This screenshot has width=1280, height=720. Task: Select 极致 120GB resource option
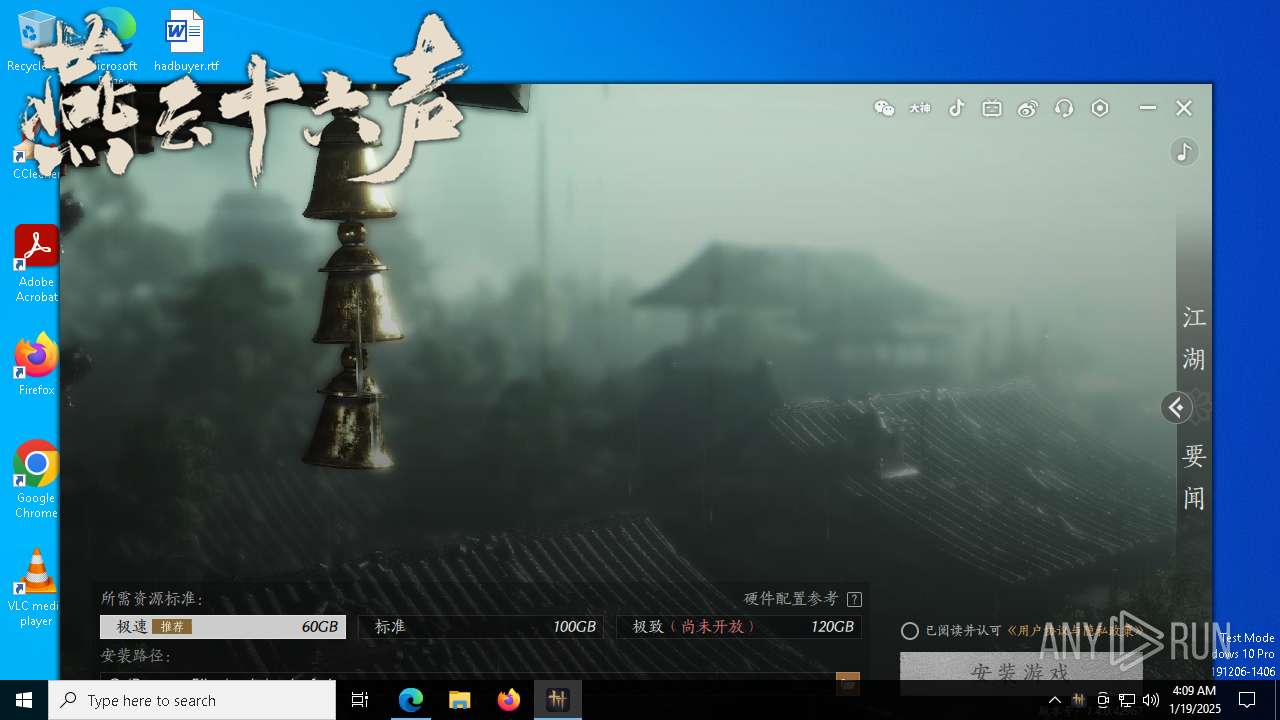click(x=739, y=627)
